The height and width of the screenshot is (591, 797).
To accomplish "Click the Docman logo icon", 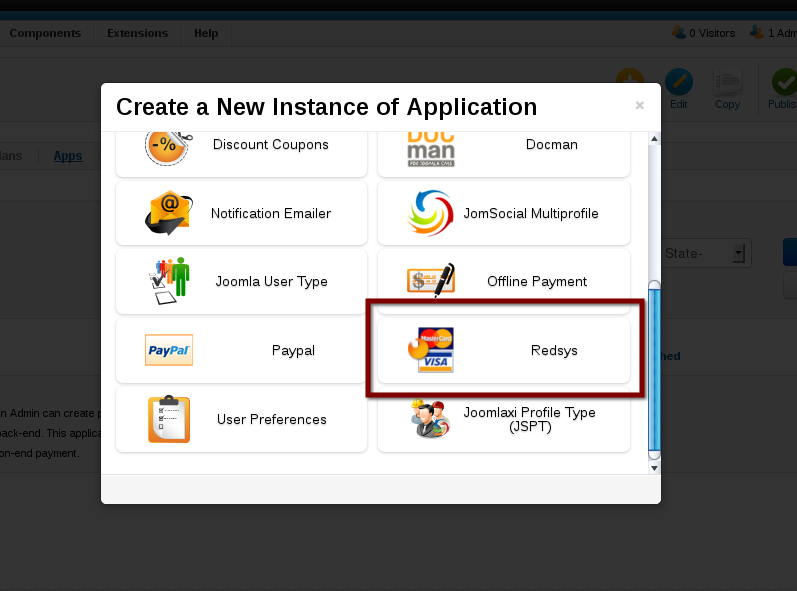I will coord(431,149).
